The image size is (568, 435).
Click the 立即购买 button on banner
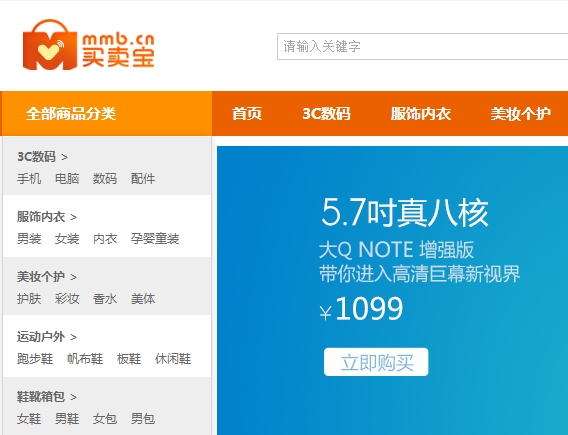click(376, 362)
